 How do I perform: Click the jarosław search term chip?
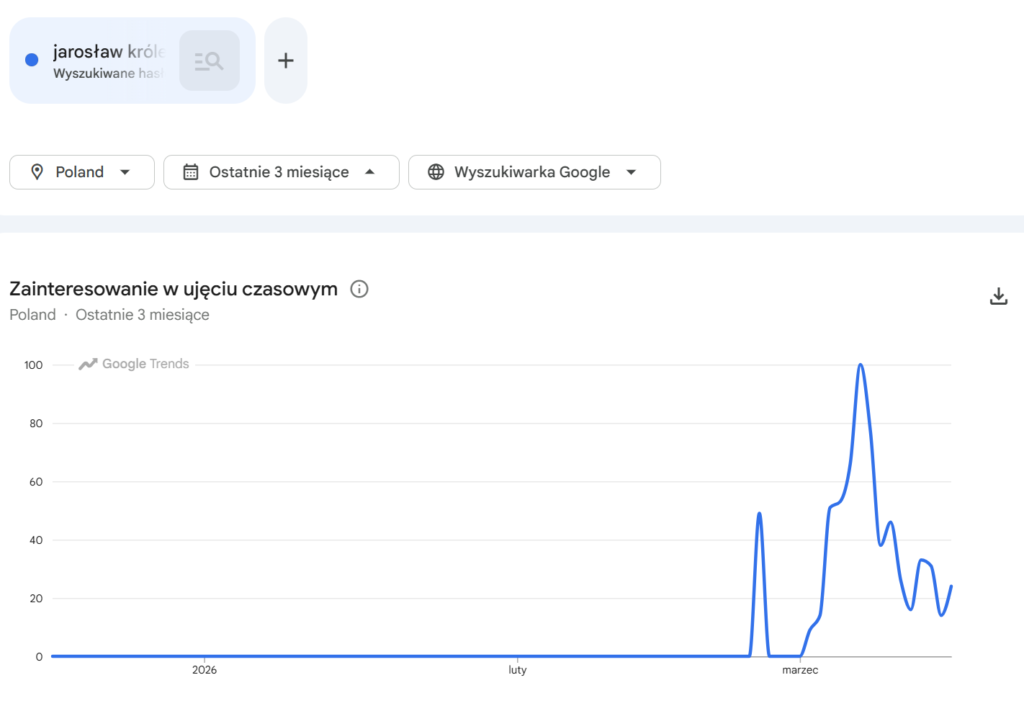tap(108, 60)
